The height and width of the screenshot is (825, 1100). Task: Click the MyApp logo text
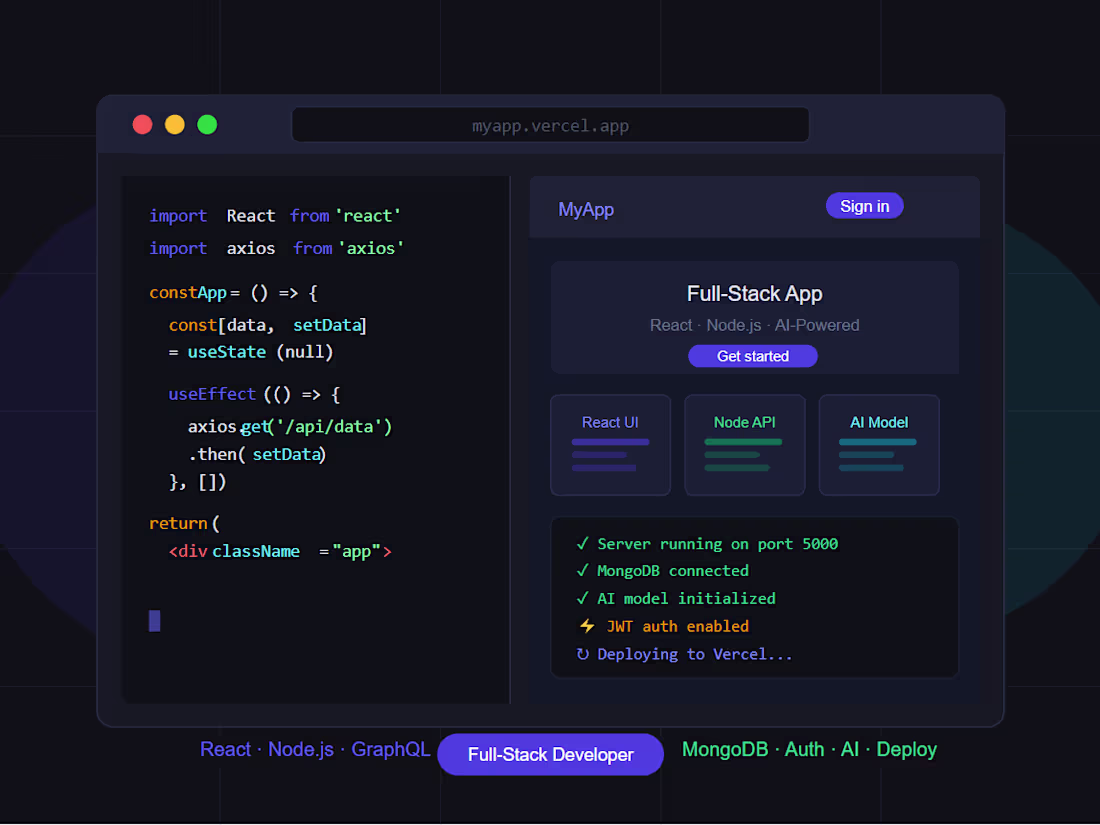point(586,210)
